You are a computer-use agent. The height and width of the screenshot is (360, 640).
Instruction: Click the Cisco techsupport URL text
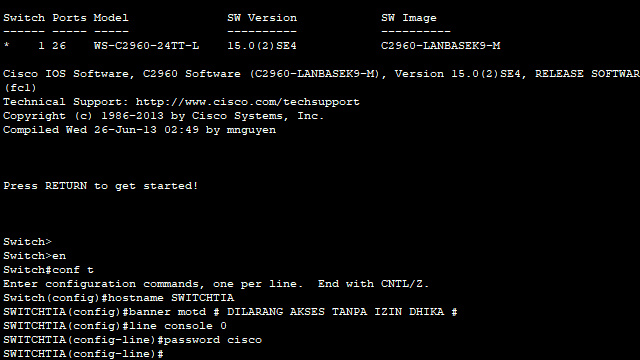[247, 102]
